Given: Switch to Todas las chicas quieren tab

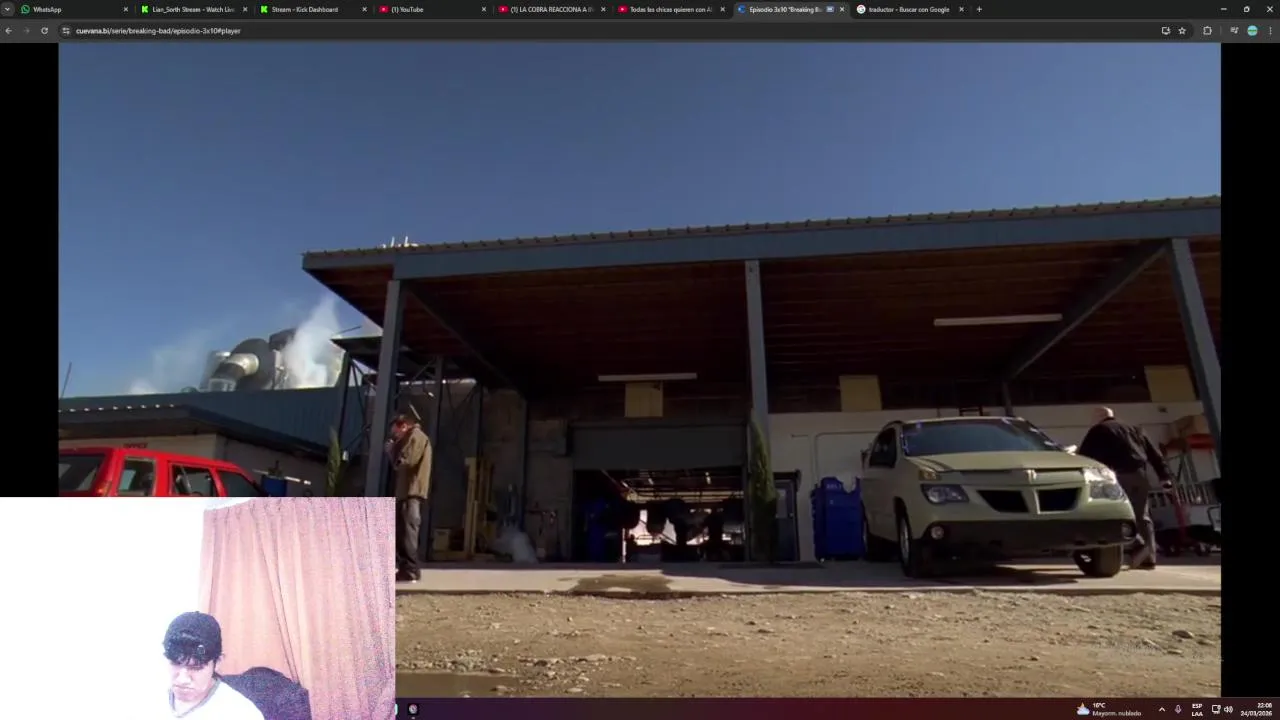Looking at the screenshot, I should [670, 9].
